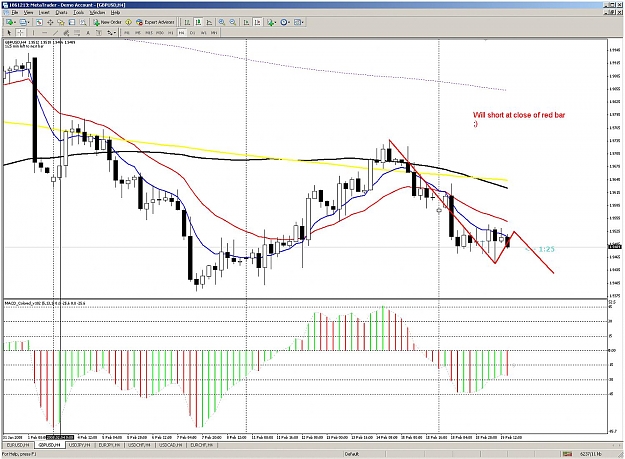The image size is (625, 459).
Task: Set timeframe to H4
Action: 181,33
